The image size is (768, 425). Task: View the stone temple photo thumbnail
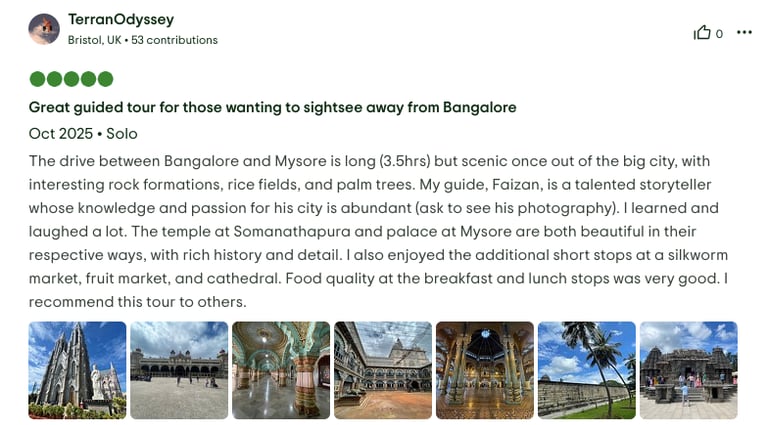click(689, 370)
